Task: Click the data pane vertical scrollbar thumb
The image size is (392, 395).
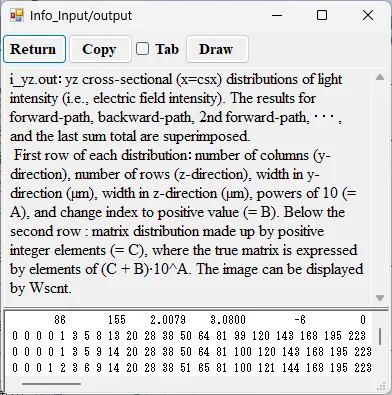Action: (380, 336)
